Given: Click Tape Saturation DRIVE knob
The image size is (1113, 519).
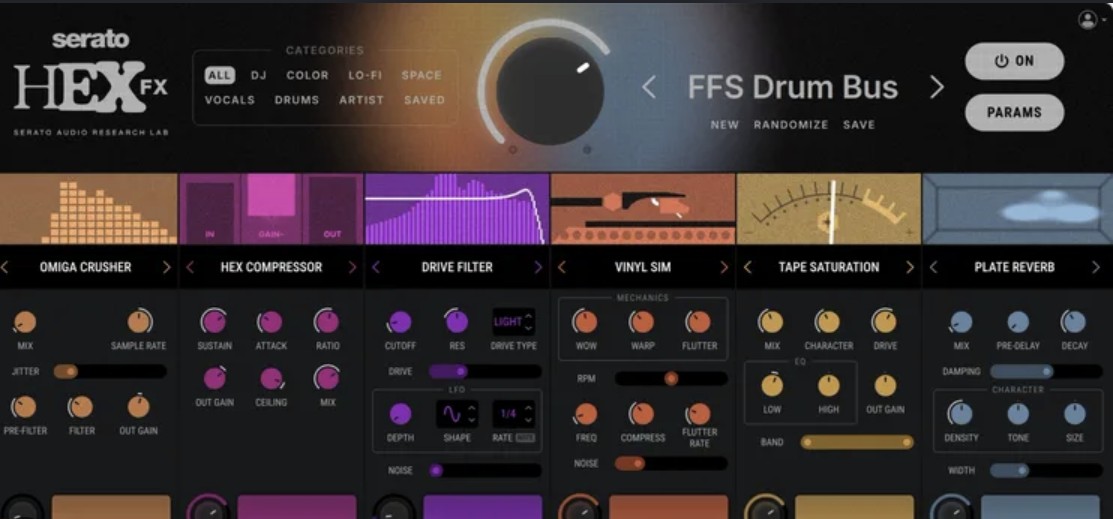Looking at the screenshot, I should pos(884,322).
